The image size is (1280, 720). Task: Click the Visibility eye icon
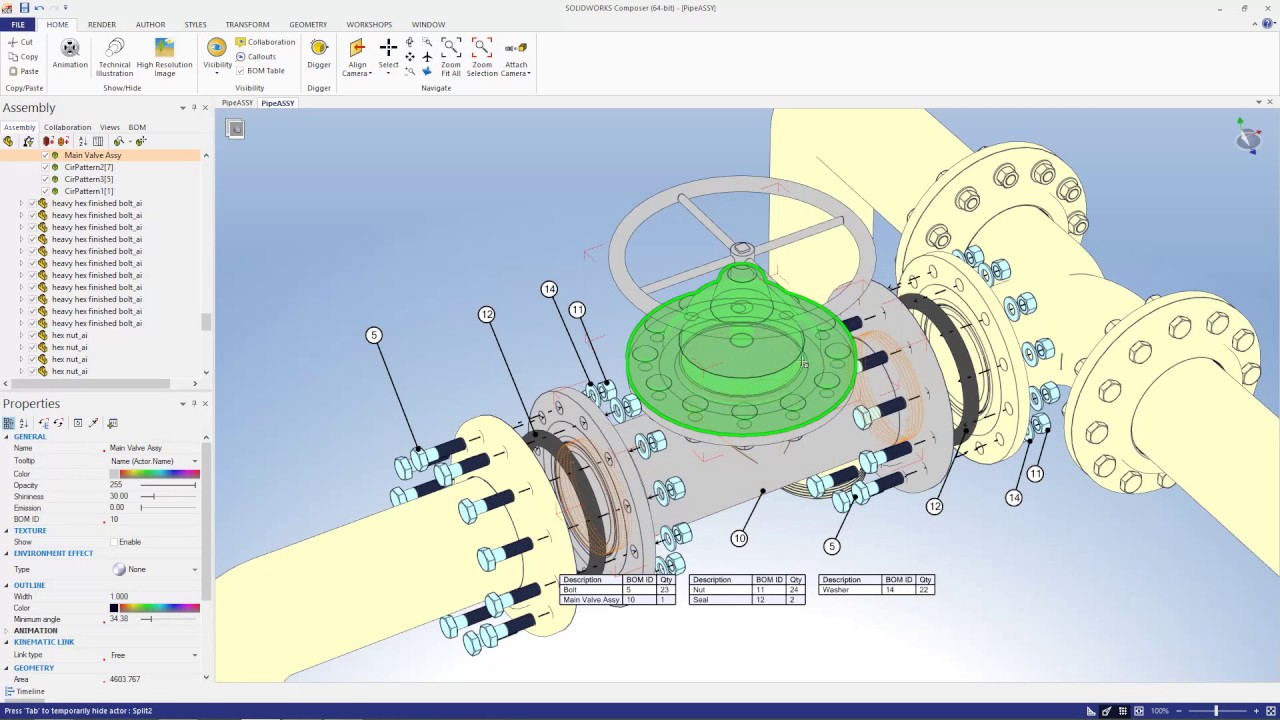pos(217,47)
